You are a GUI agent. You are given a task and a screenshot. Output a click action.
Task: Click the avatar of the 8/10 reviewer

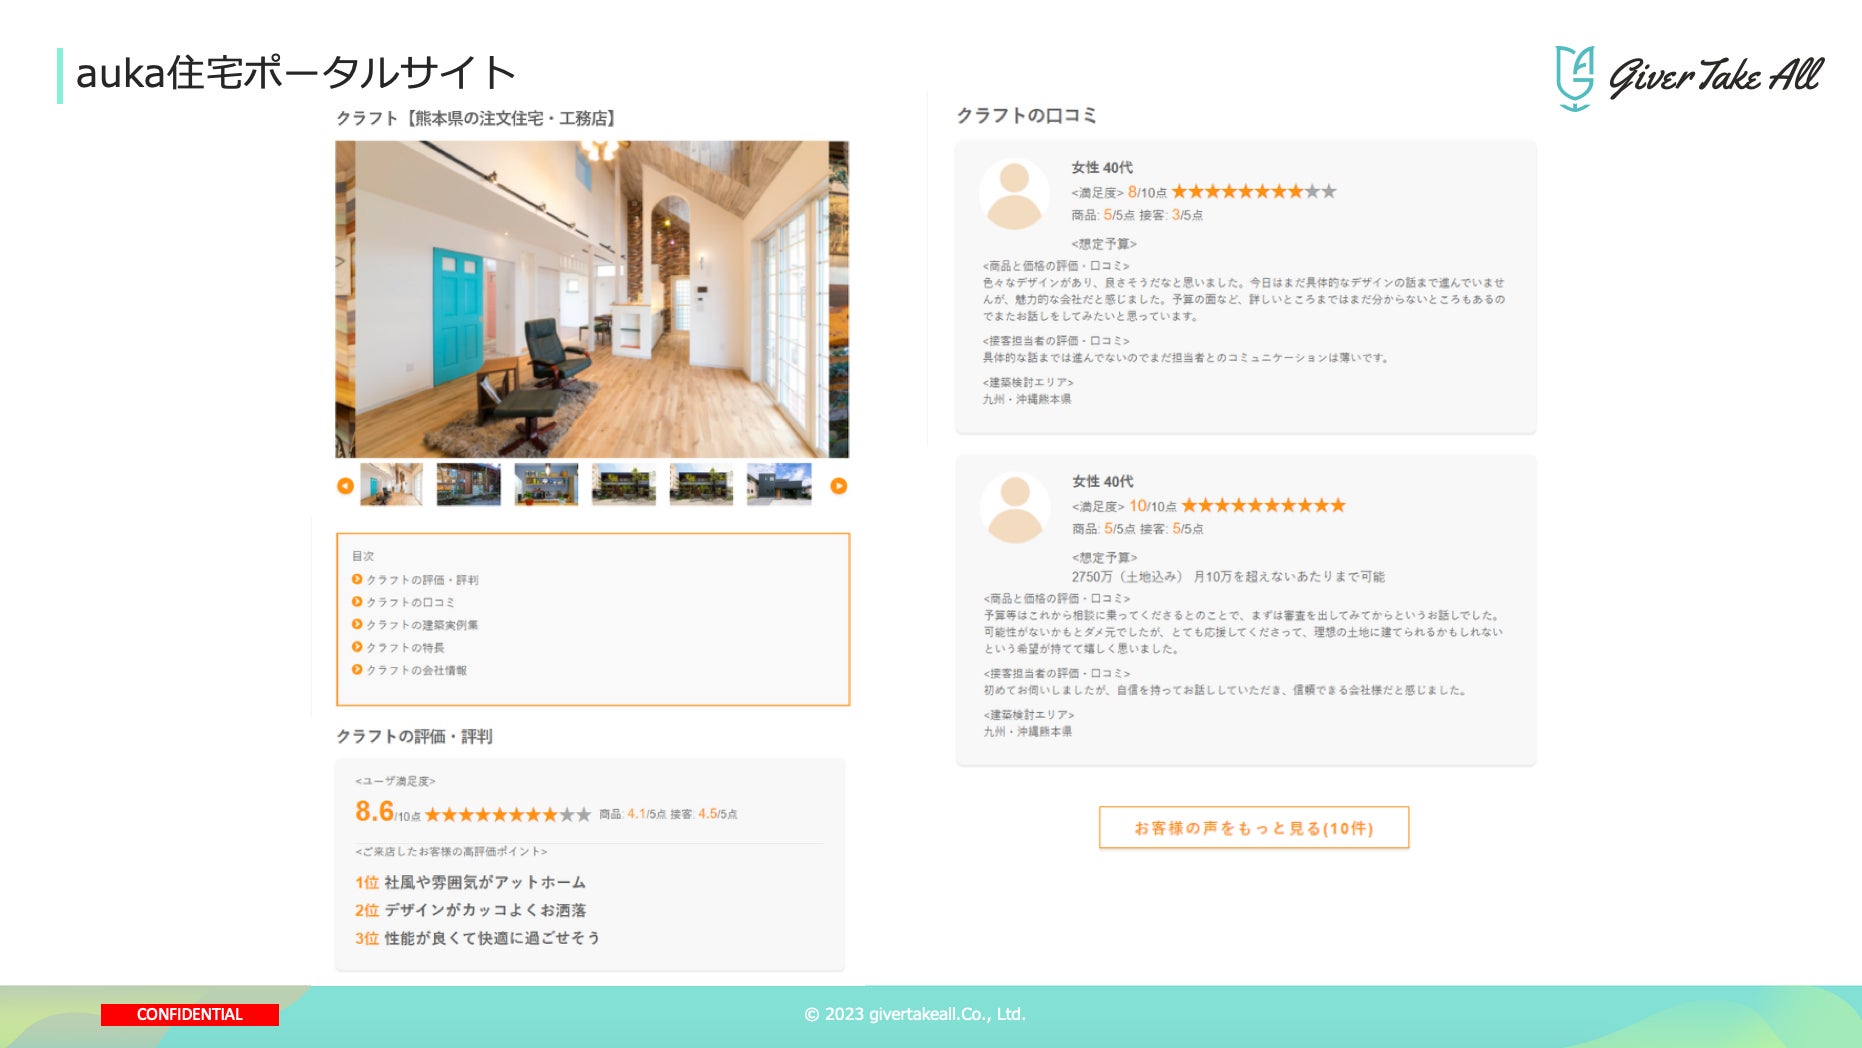(x=1014, y=195)
